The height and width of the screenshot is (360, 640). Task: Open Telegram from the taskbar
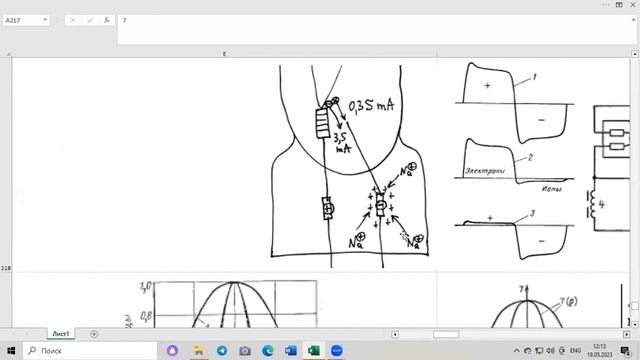pos(222,351)
